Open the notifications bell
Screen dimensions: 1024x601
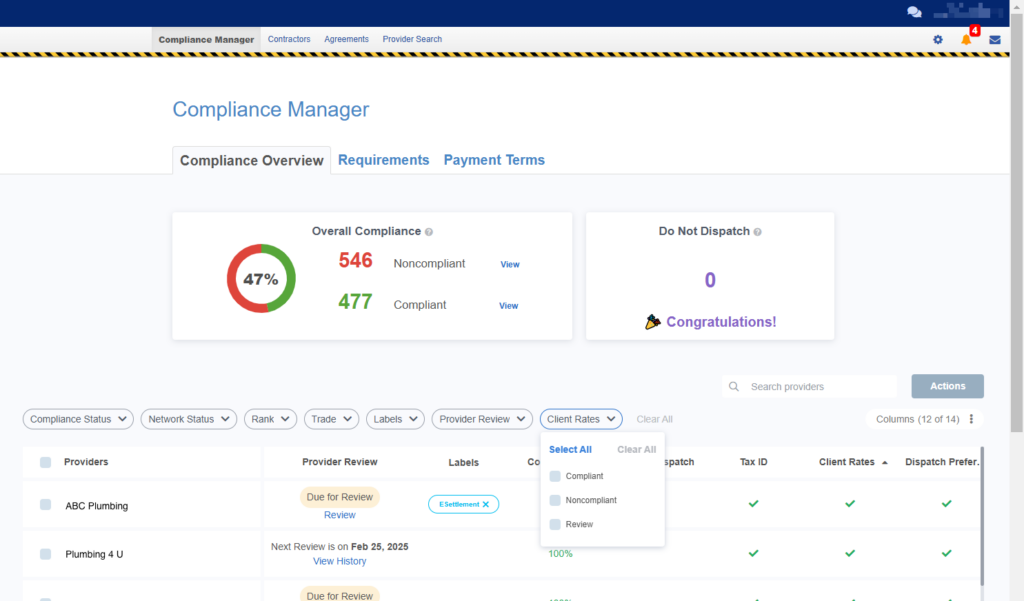966,40
